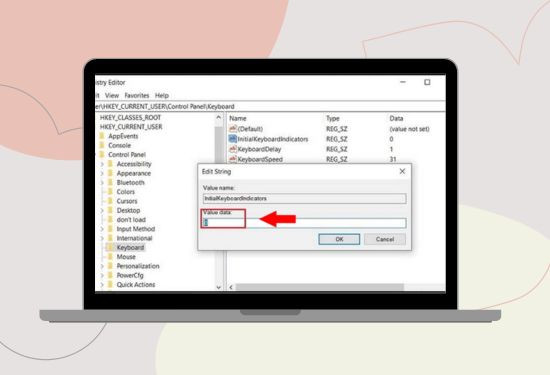
Task: Click the values pane scroll left arrow
Action: (231, 287)
